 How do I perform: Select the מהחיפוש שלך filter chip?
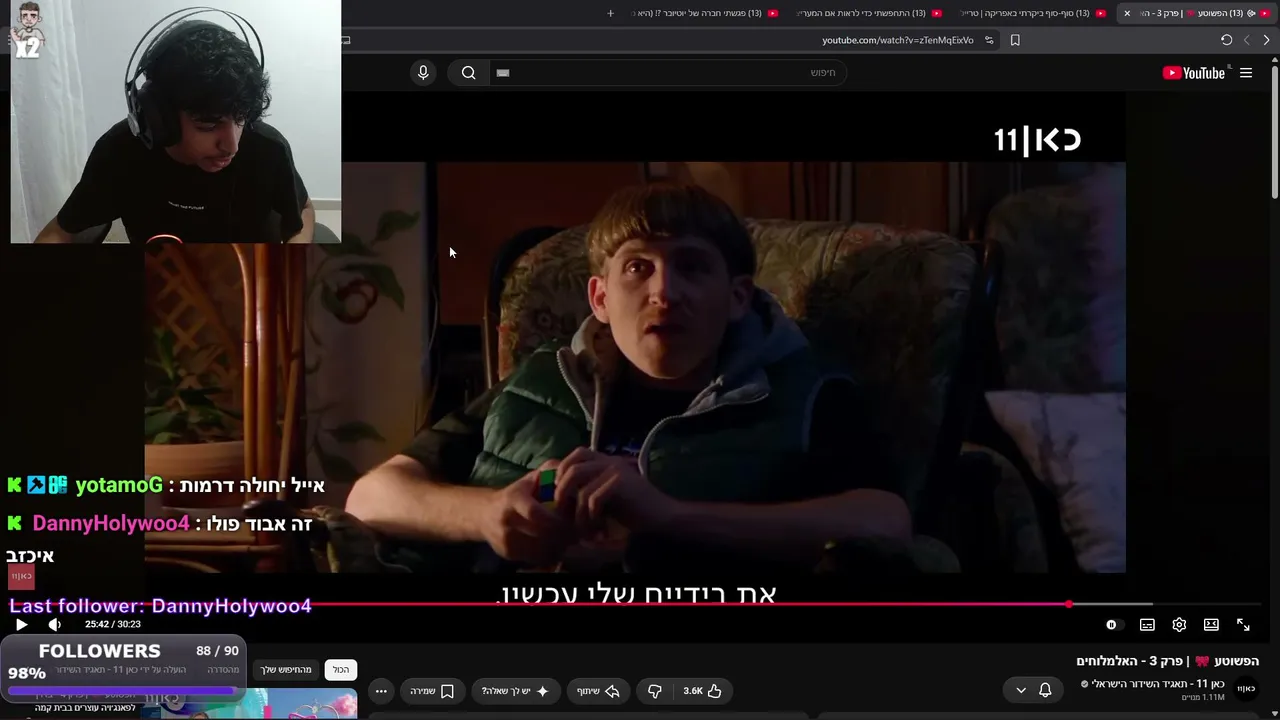286,670
